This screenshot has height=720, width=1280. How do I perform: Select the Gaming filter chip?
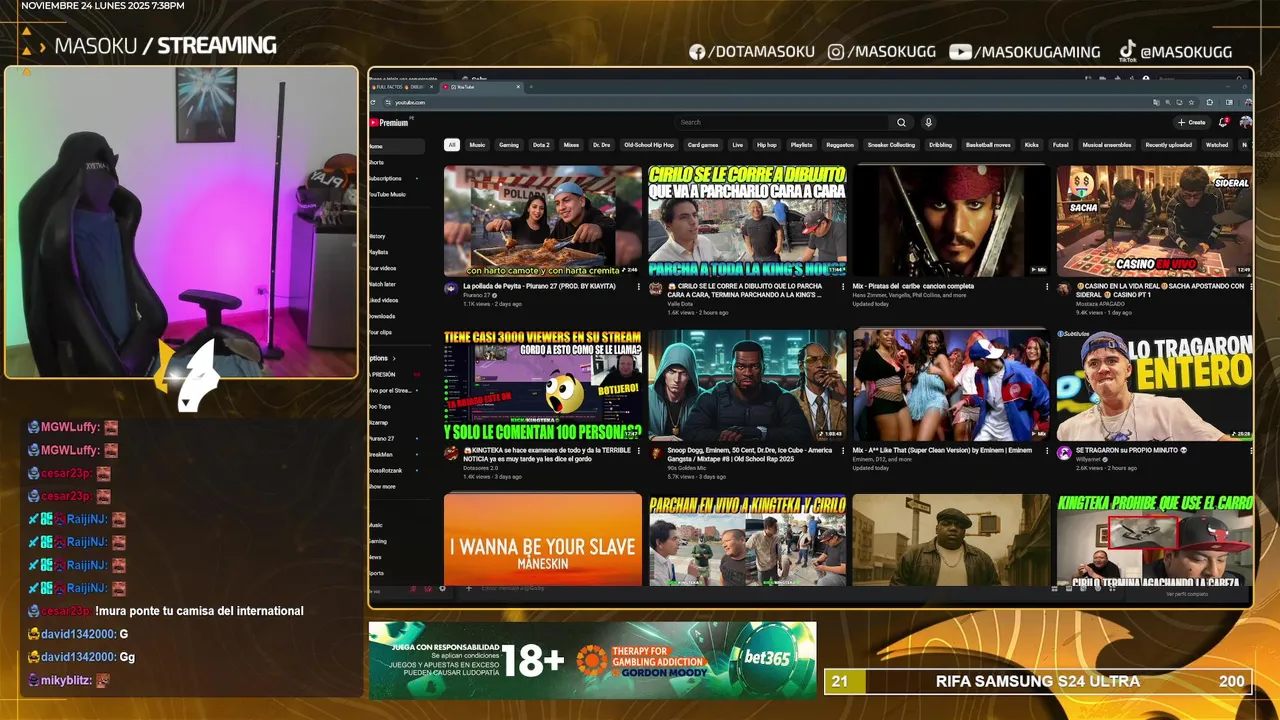pos(509,145)
